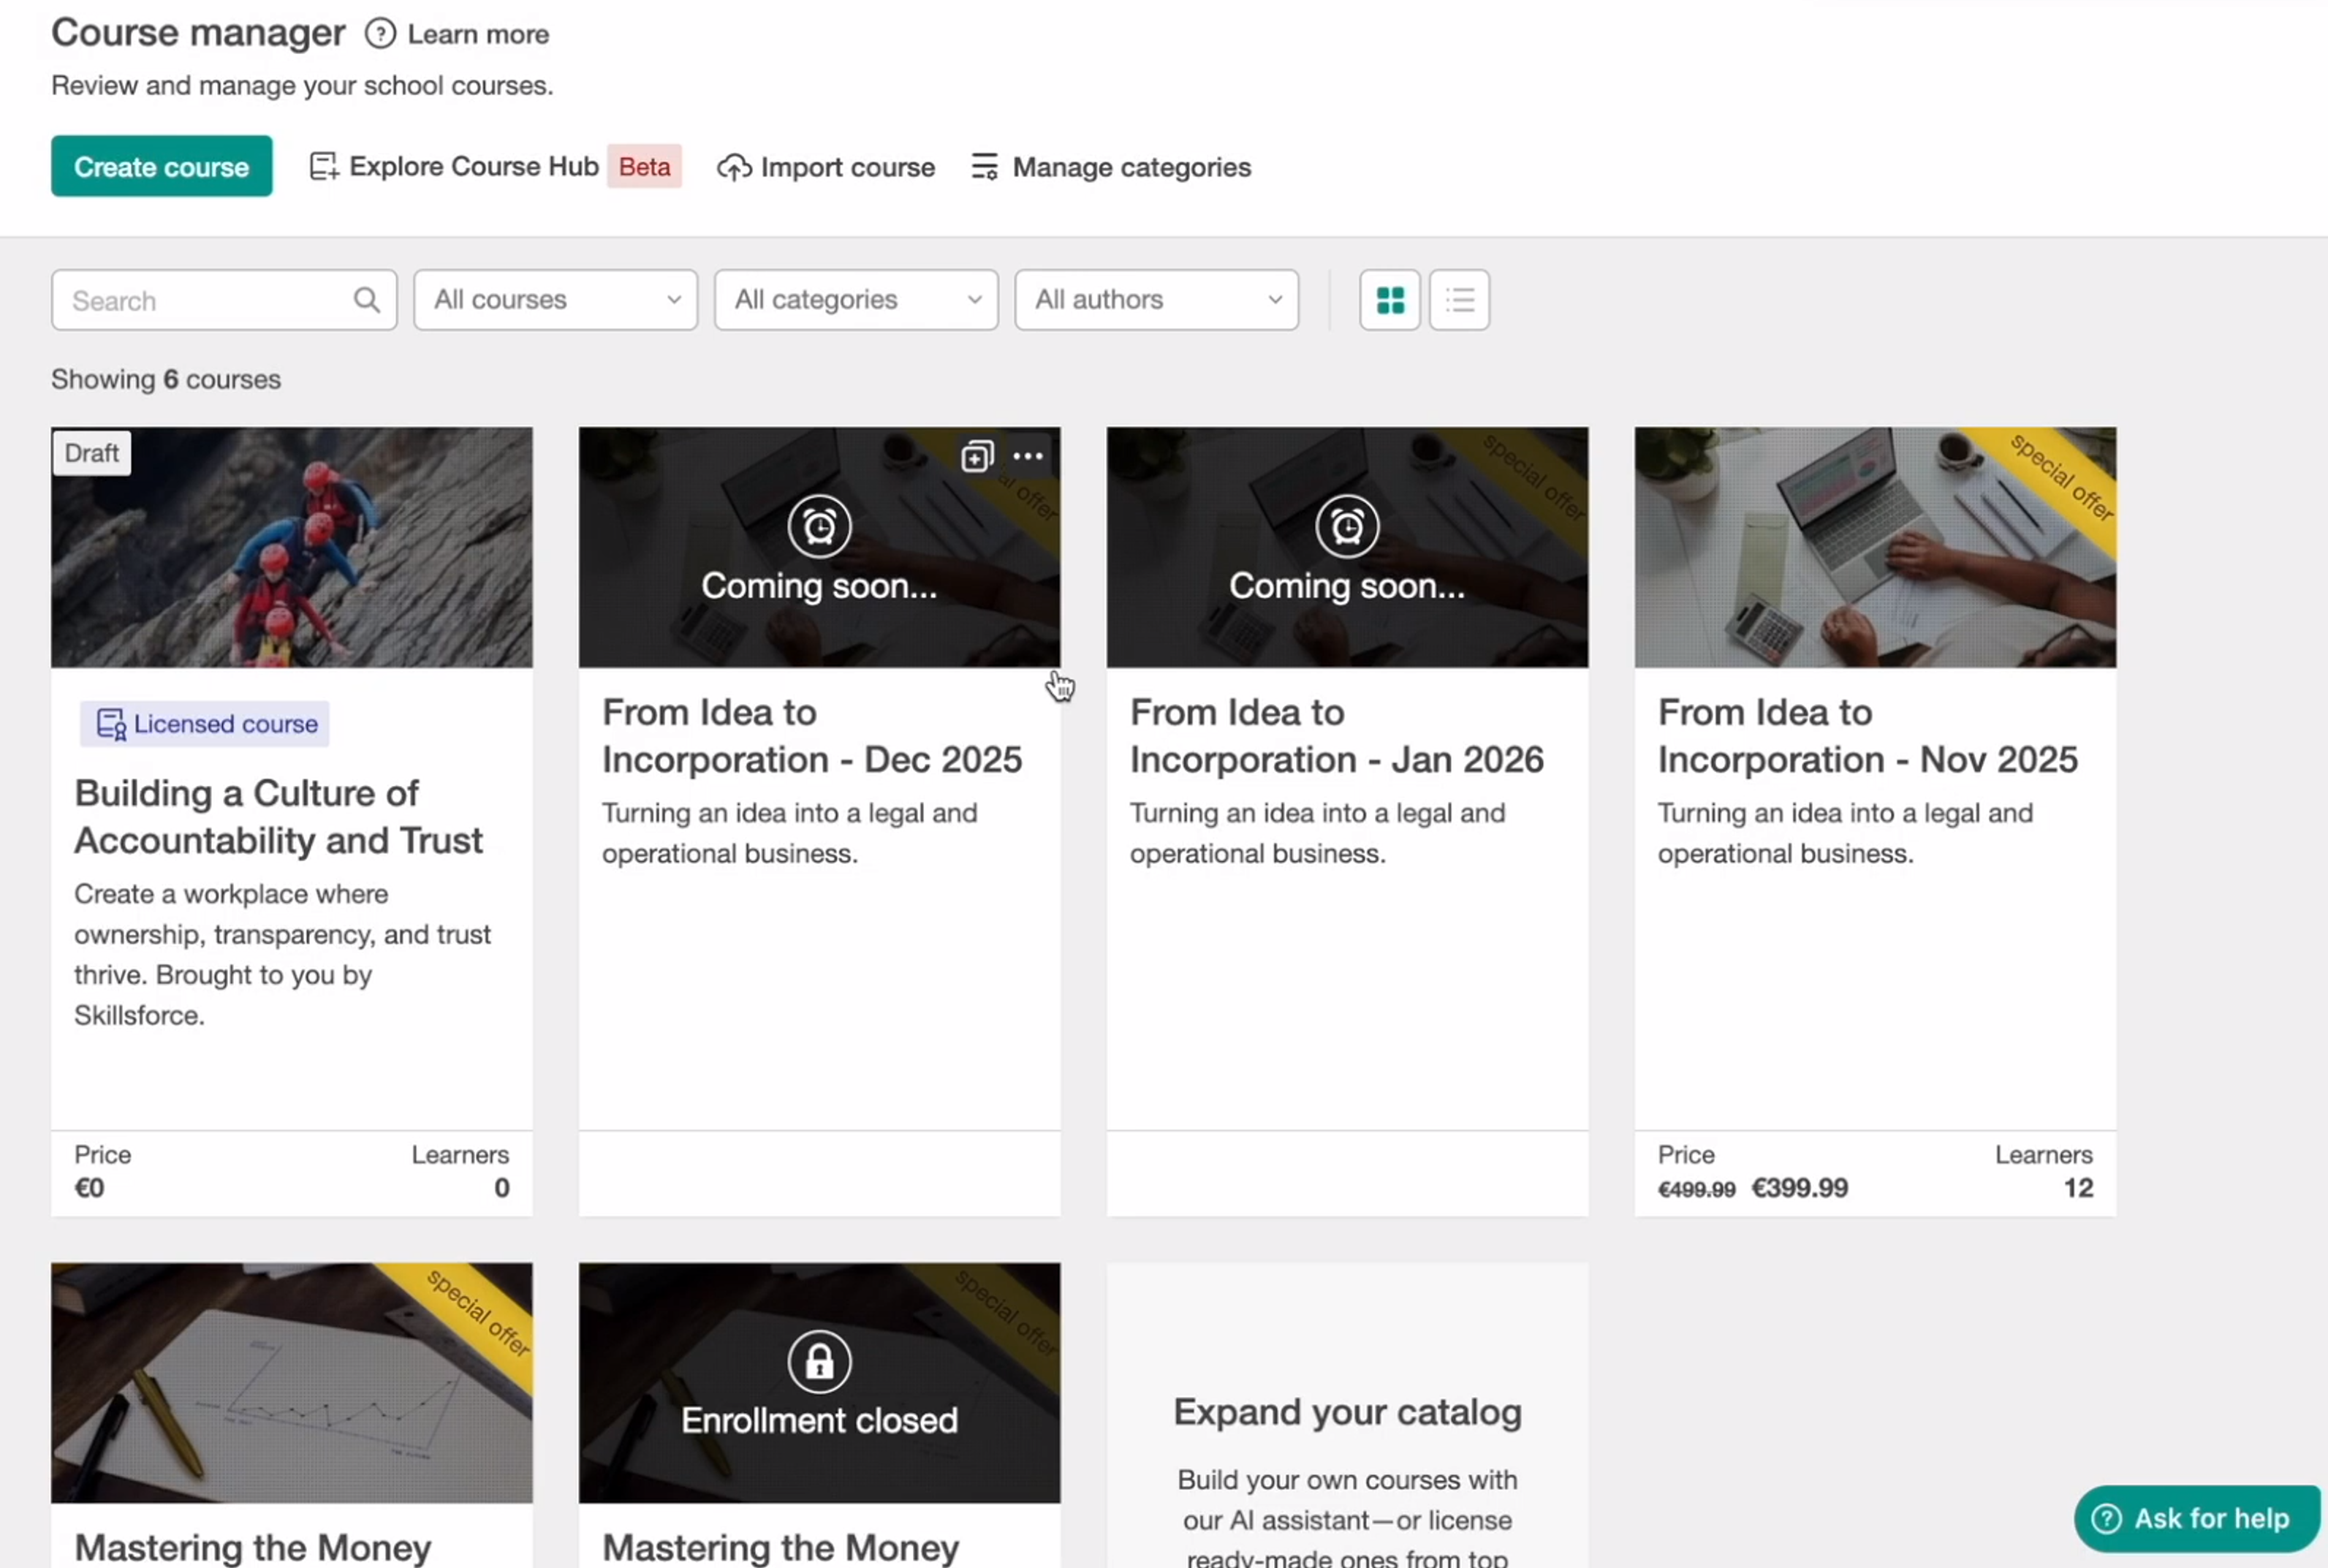Open the Ask for help widget
The height and width of the screenshot is (1568, 2328).
point(2196,1518)
